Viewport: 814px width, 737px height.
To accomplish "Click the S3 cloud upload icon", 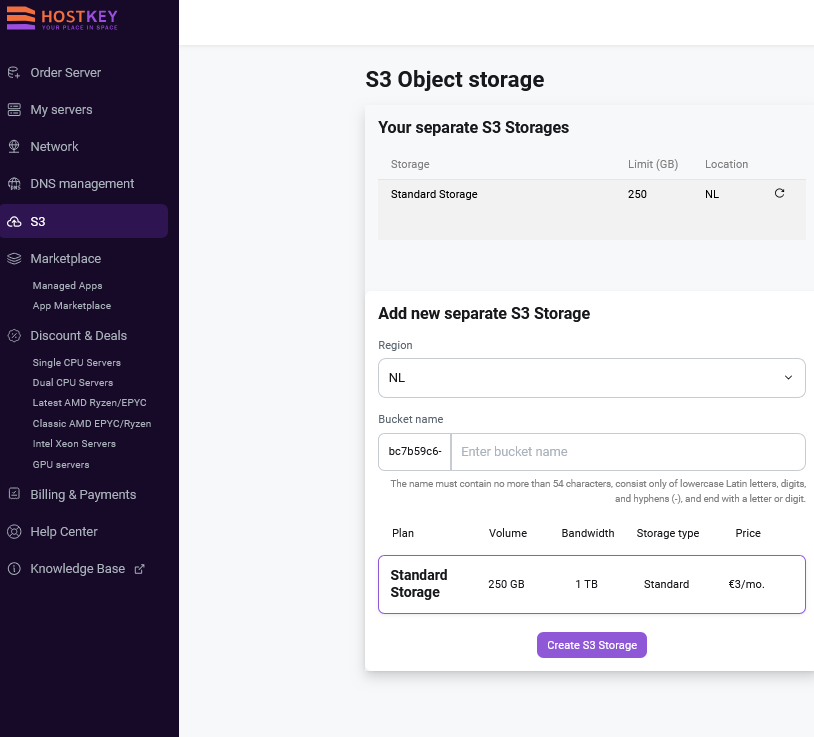I will point(14,222).
